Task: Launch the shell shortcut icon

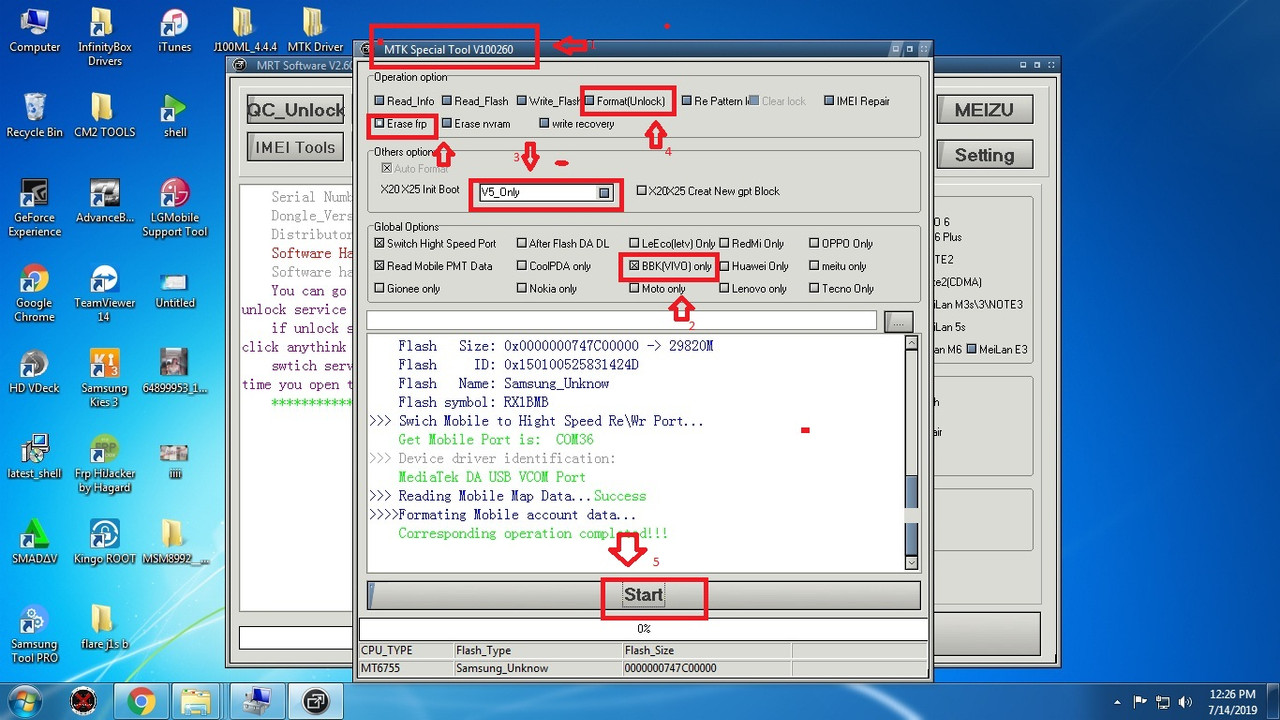Action: [175, 115]
